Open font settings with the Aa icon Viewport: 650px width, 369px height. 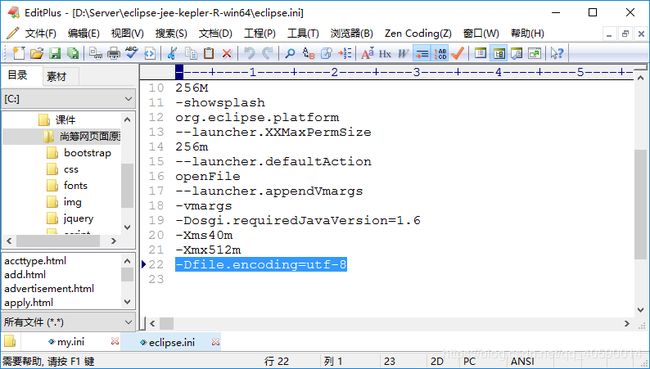pyautogui.click(x=367, y=53)
